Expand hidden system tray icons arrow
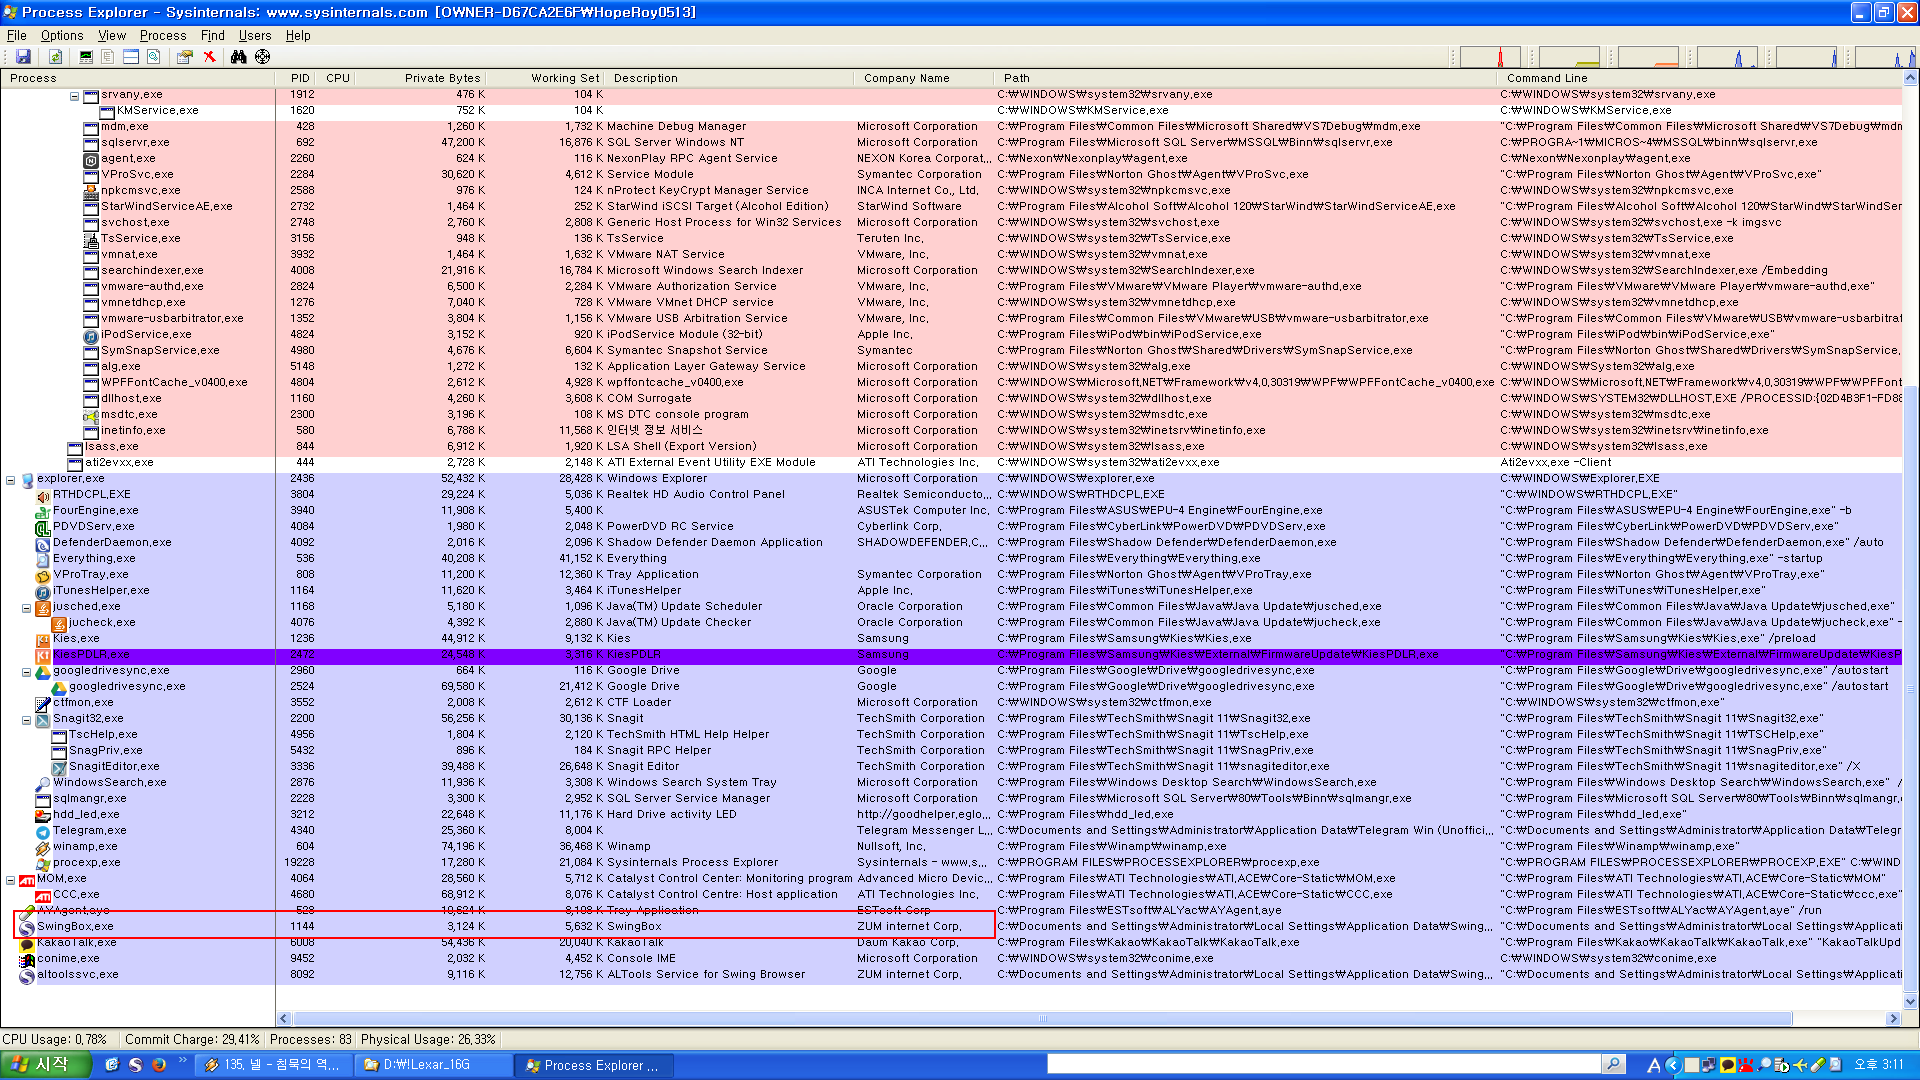The height and width of the screenshot is (1080, 1920). (x=1672, y=1065)
